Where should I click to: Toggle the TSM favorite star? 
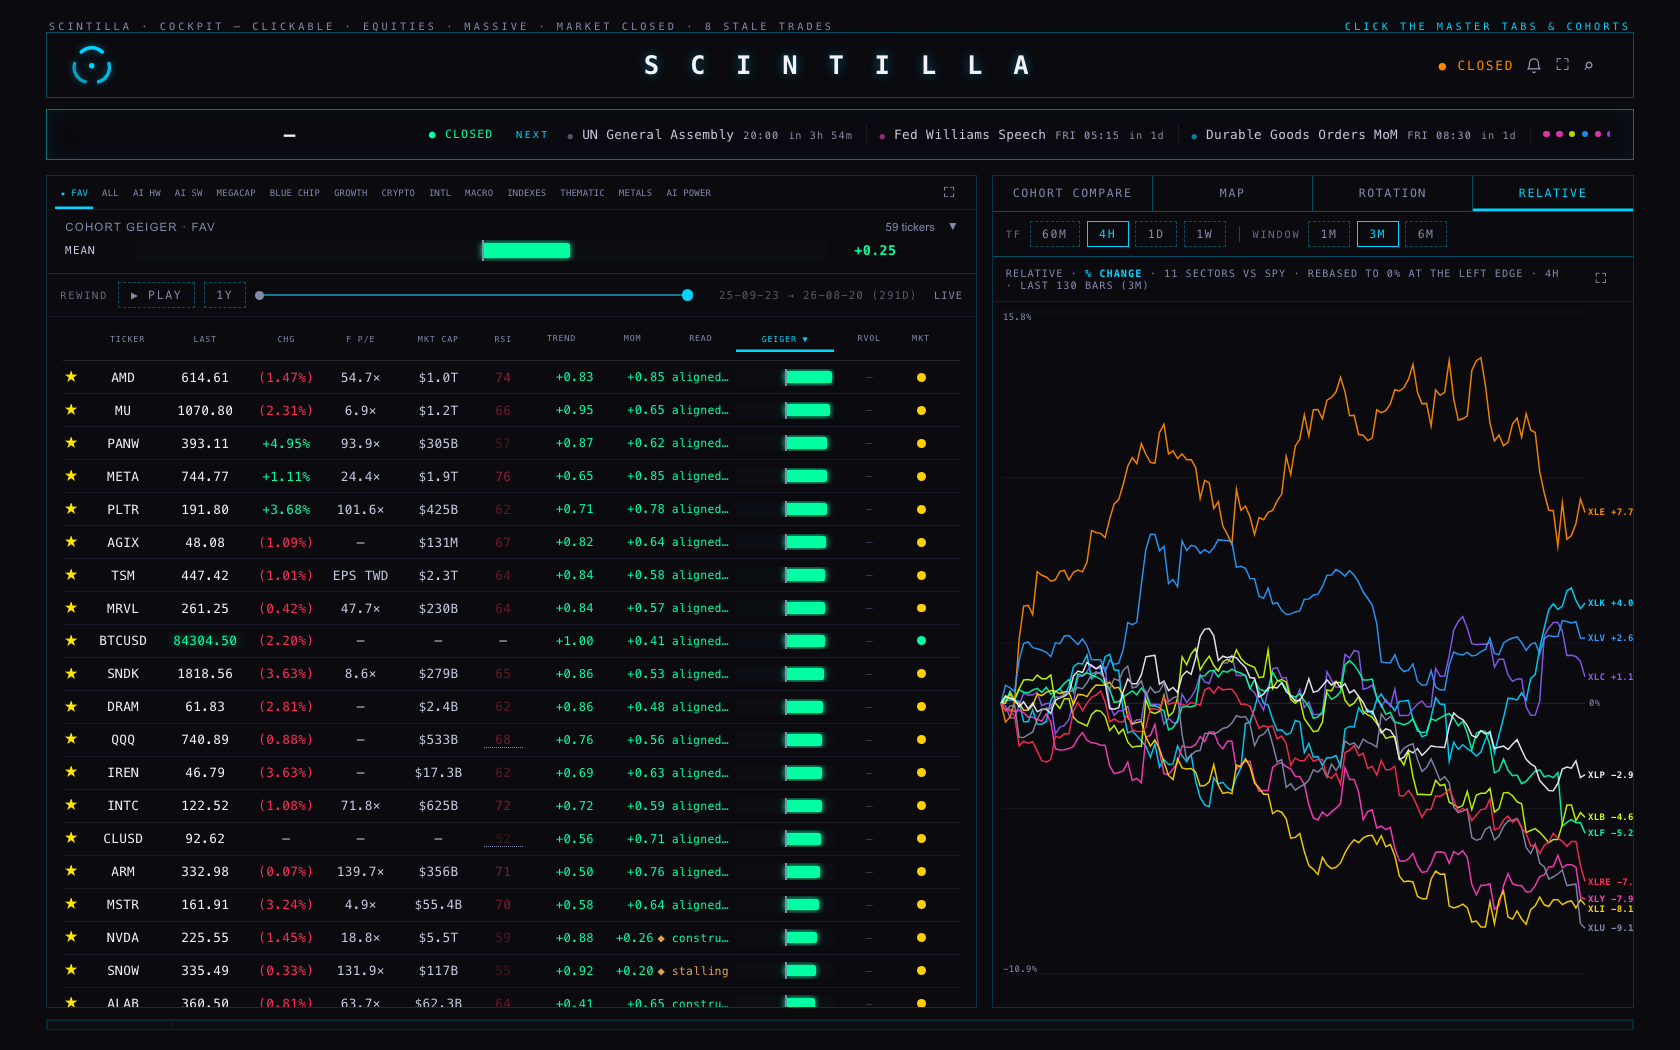[71, 575]
